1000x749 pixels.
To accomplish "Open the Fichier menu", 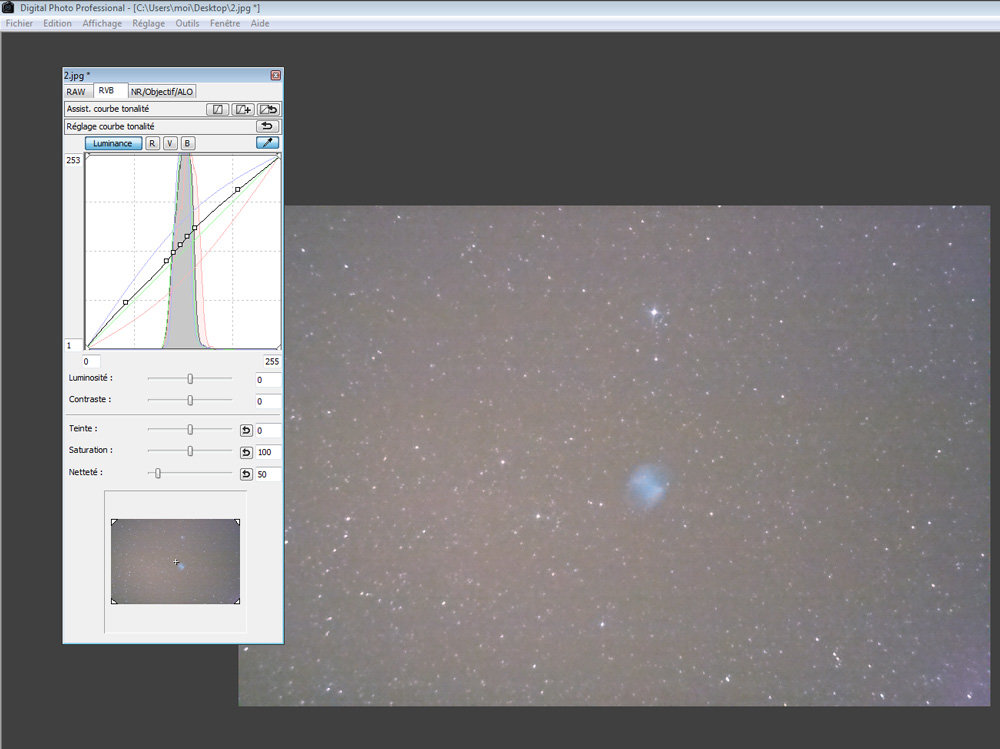I will tap(19, 24).
